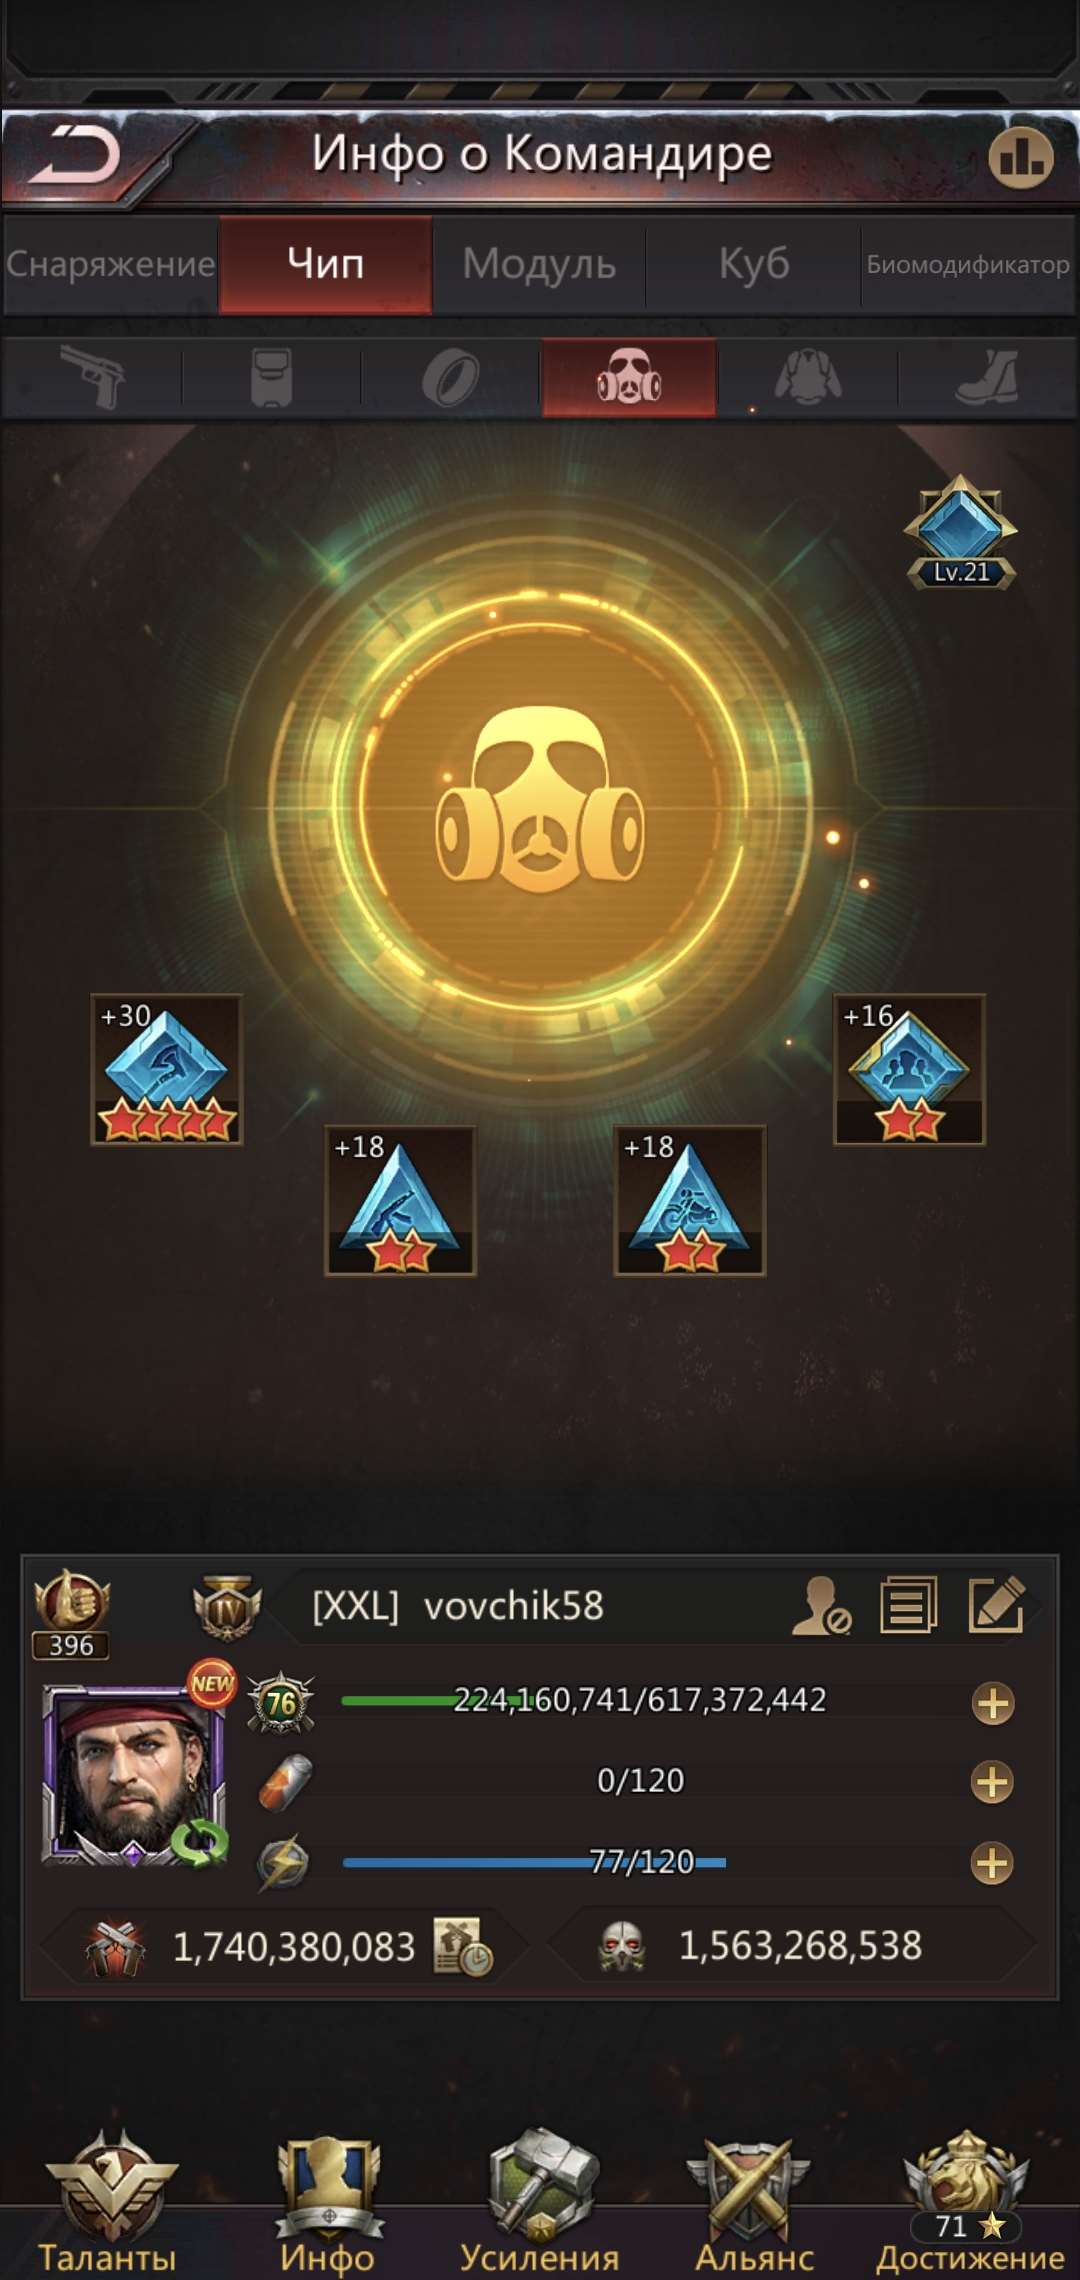Open Альянс in the bottom menu

[x=753, y=2206]
